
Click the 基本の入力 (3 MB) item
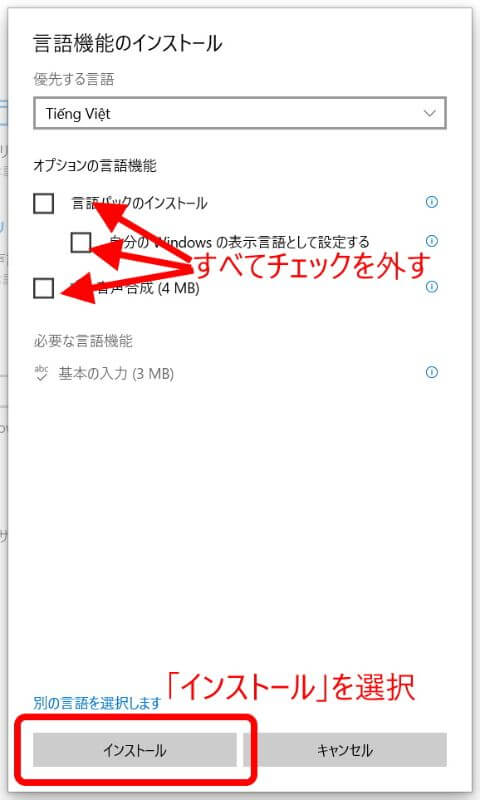pos(116,373)
